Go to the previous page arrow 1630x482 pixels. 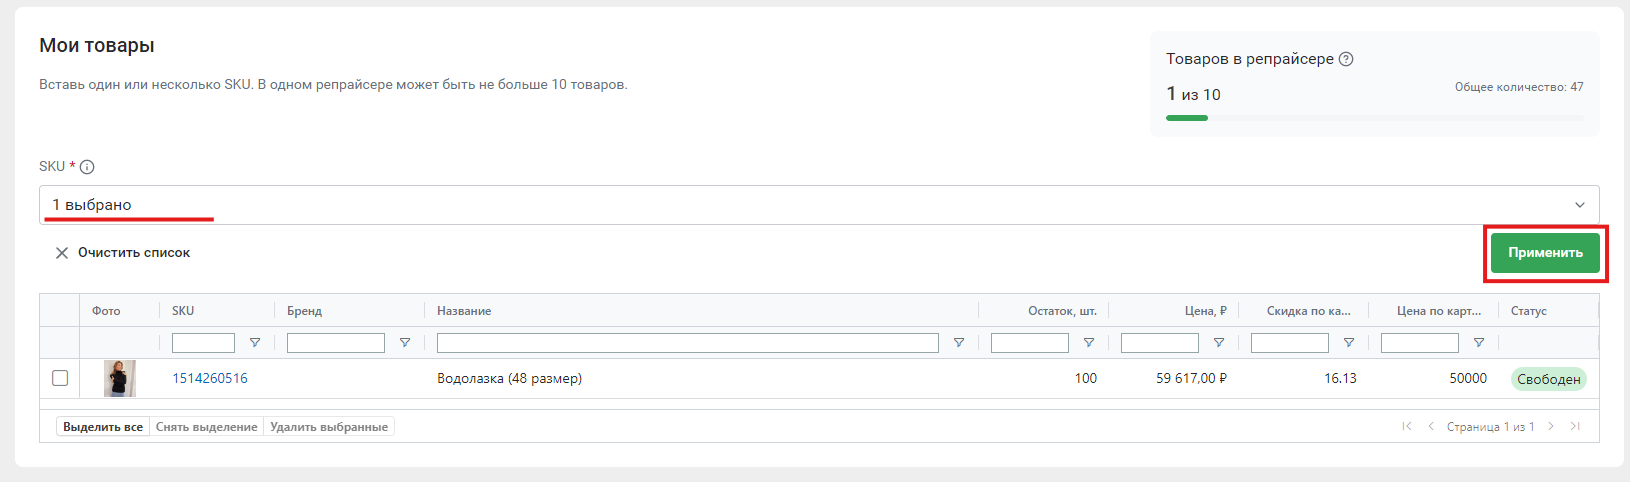coord(1431,426)
